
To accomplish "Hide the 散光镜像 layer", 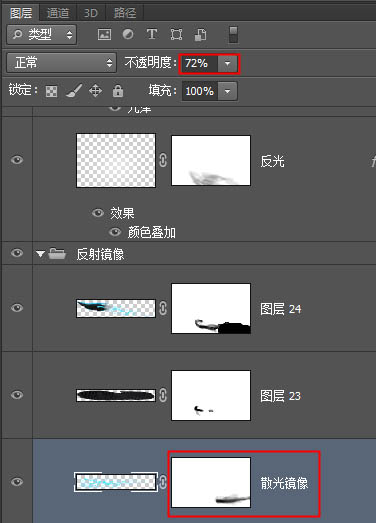I will (17, 482).
